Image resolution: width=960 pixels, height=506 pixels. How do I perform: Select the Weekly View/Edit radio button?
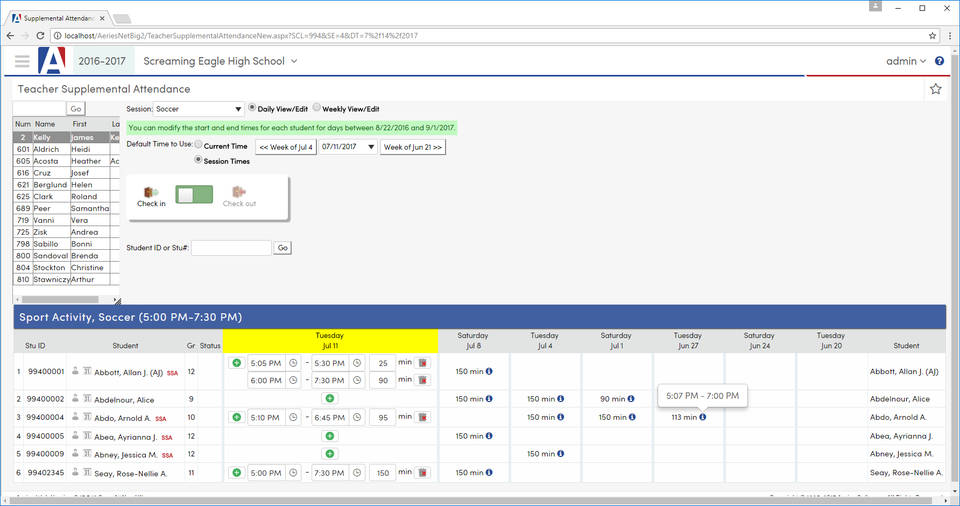(317, 108)
